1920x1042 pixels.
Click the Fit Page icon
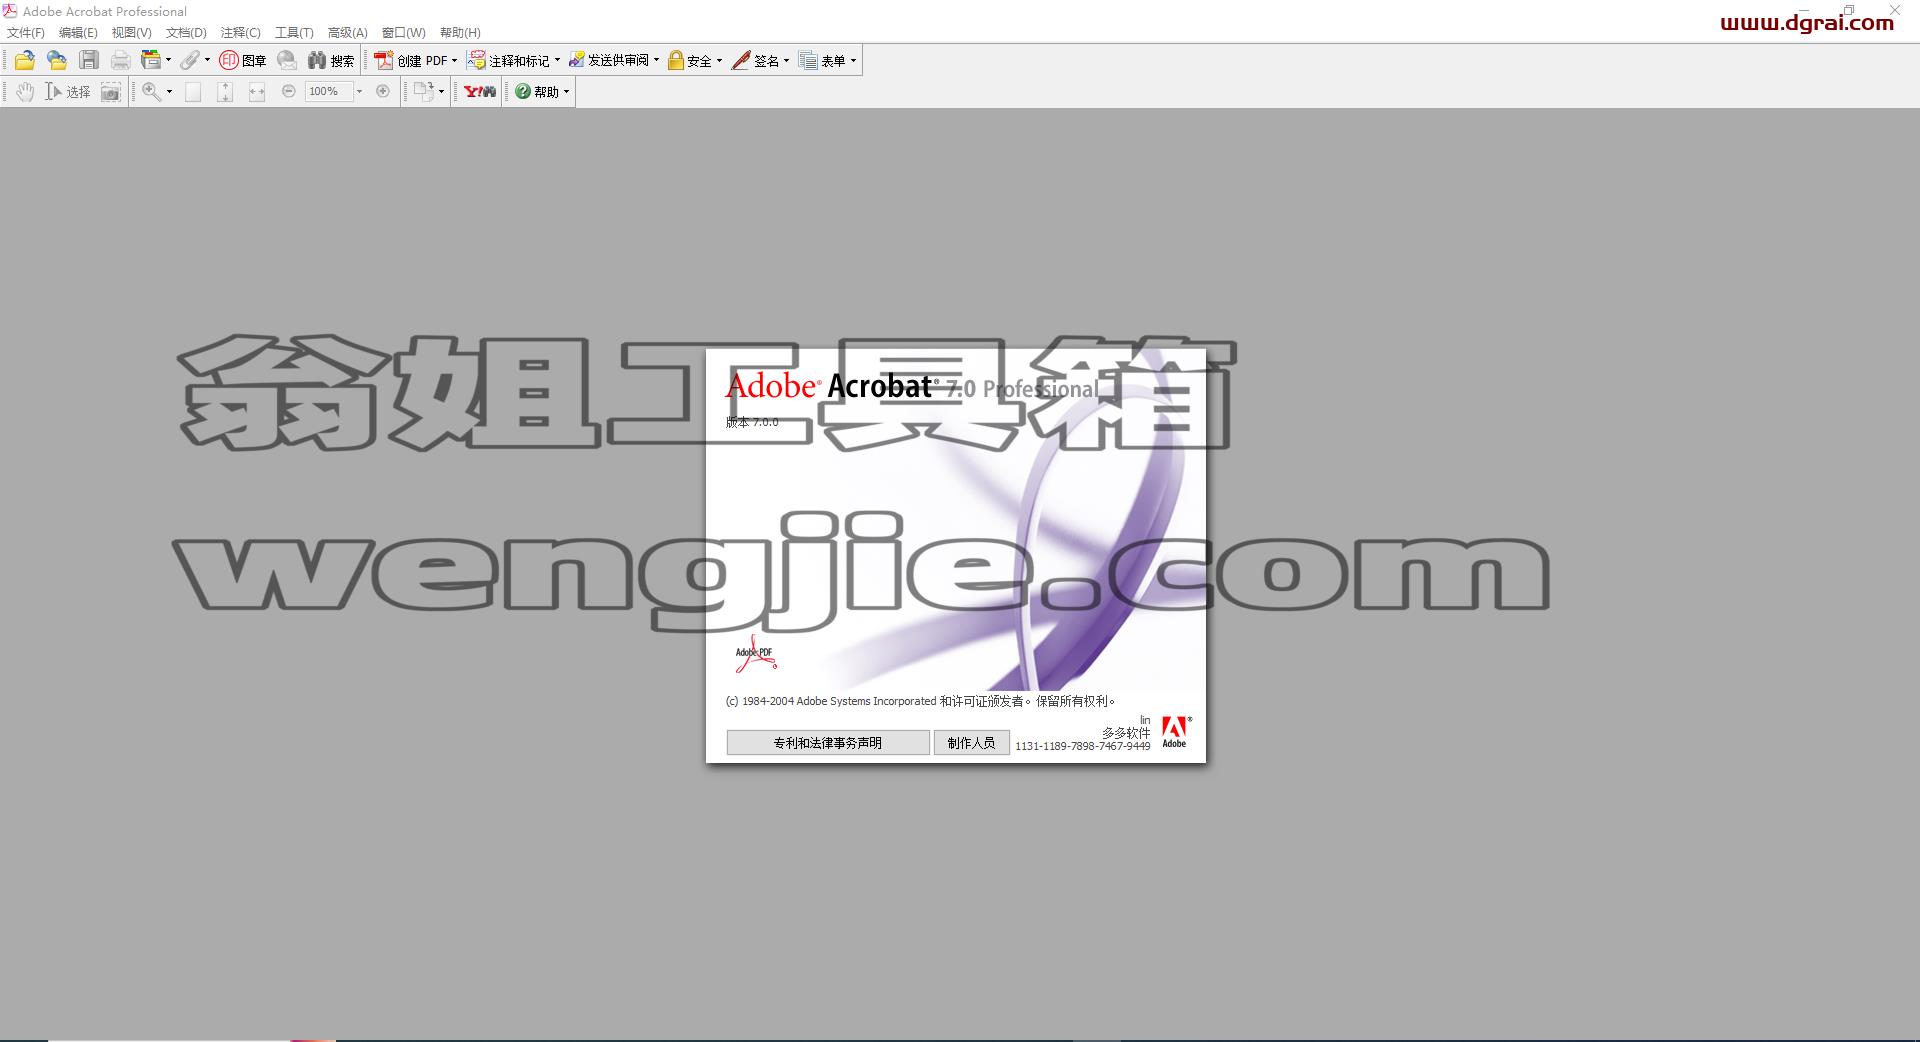[225, 92]
